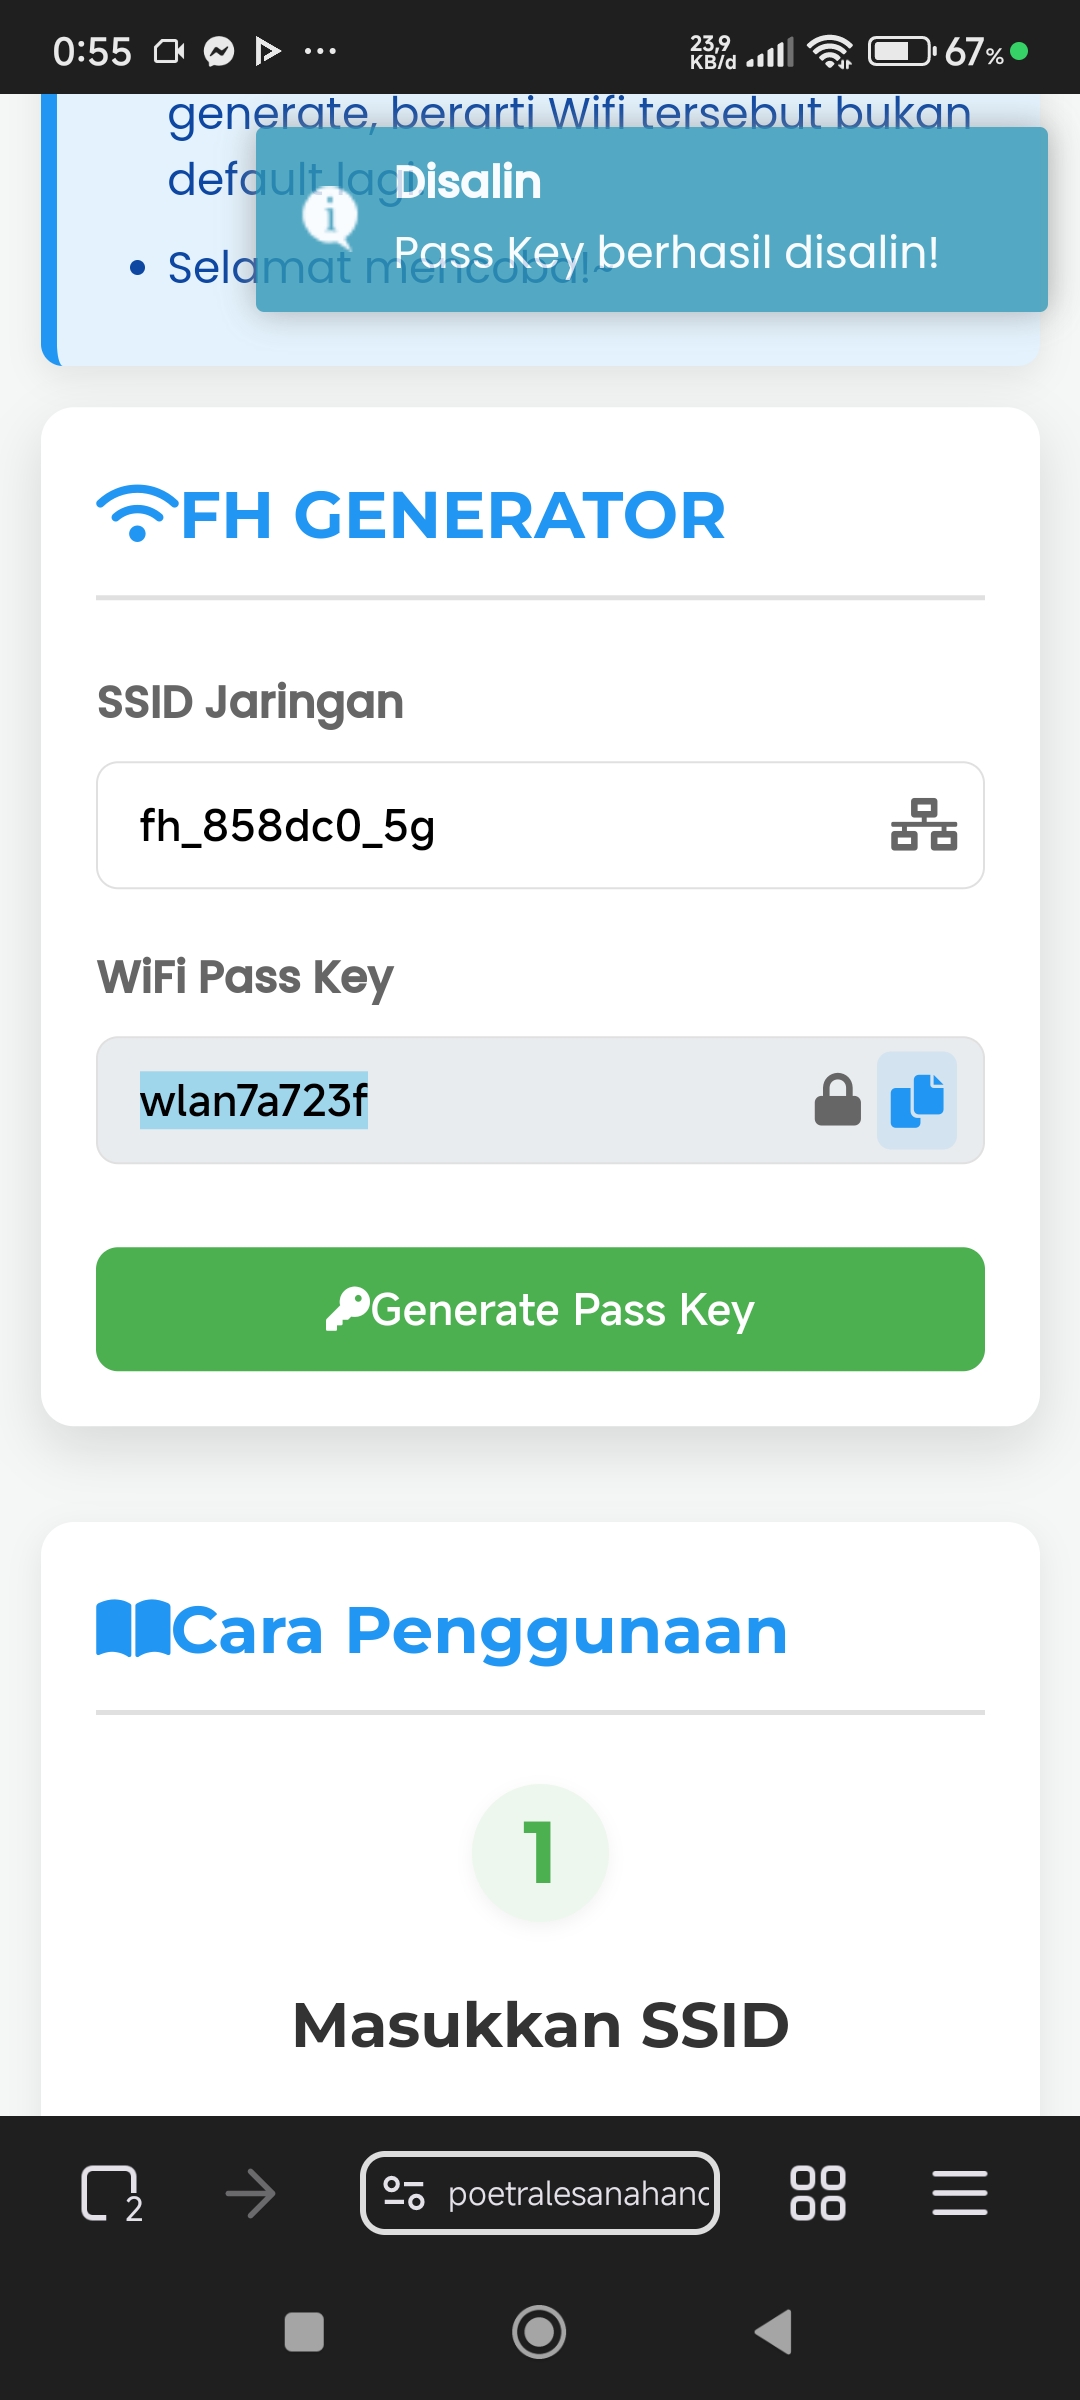Open the browser grid apps icon
The width and height of the screenshot is (1080, 2400).
coord(817,2194)
